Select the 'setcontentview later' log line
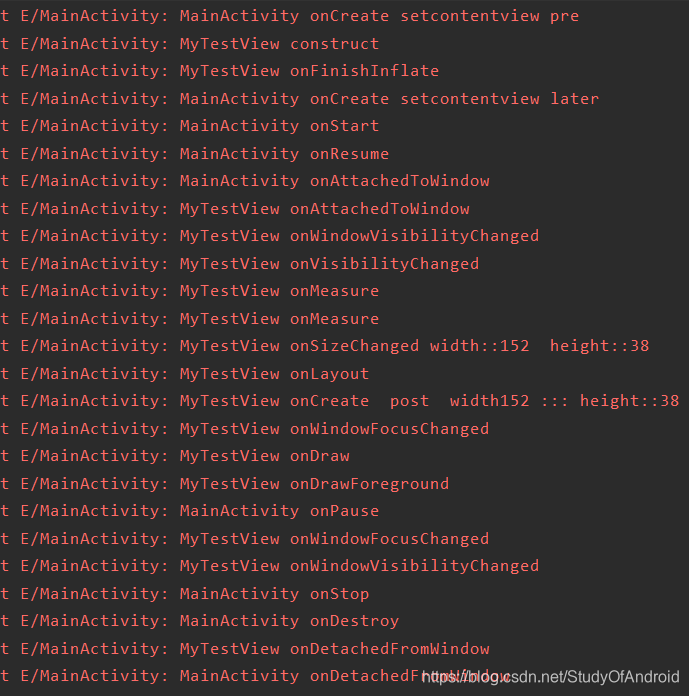Image resolution: width=689 pixels, height=696 pixels. [x=300, y=99]
